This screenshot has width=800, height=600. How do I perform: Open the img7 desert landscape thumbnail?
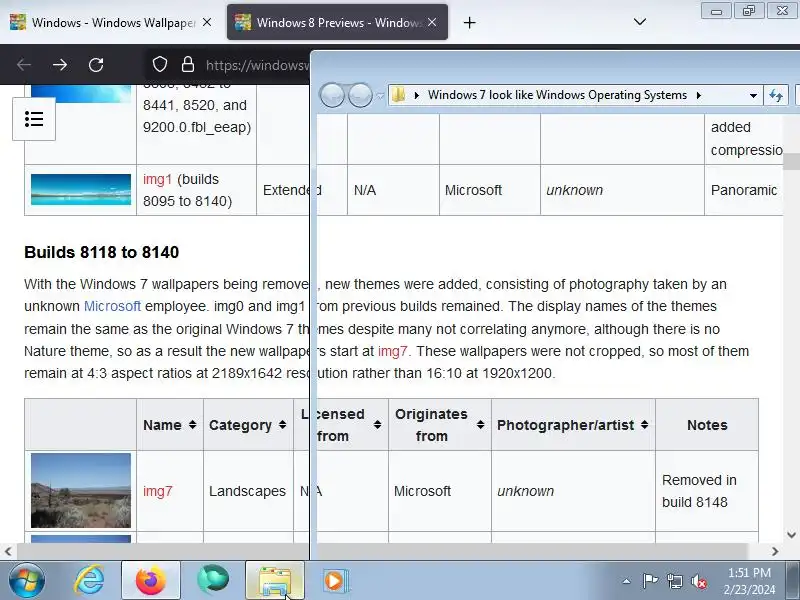[81, 490]
